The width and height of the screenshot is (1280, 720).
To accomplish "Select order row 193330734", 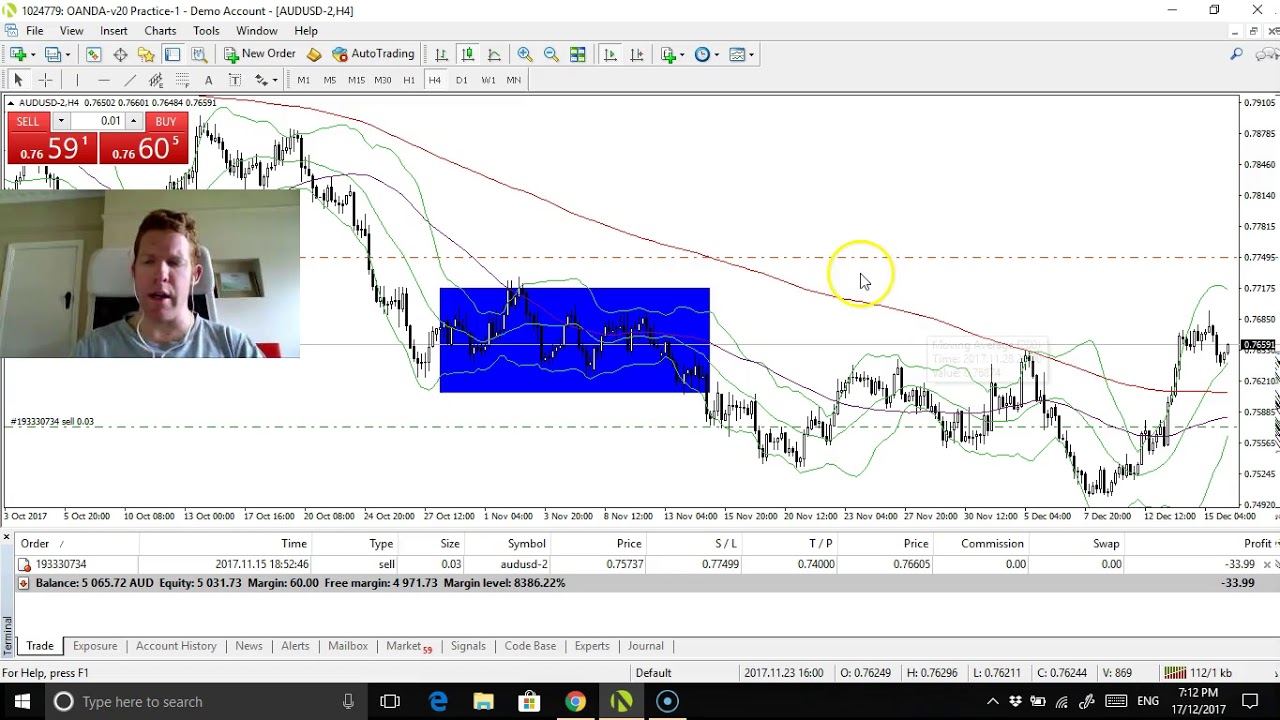I will click(x=640, y=565).
